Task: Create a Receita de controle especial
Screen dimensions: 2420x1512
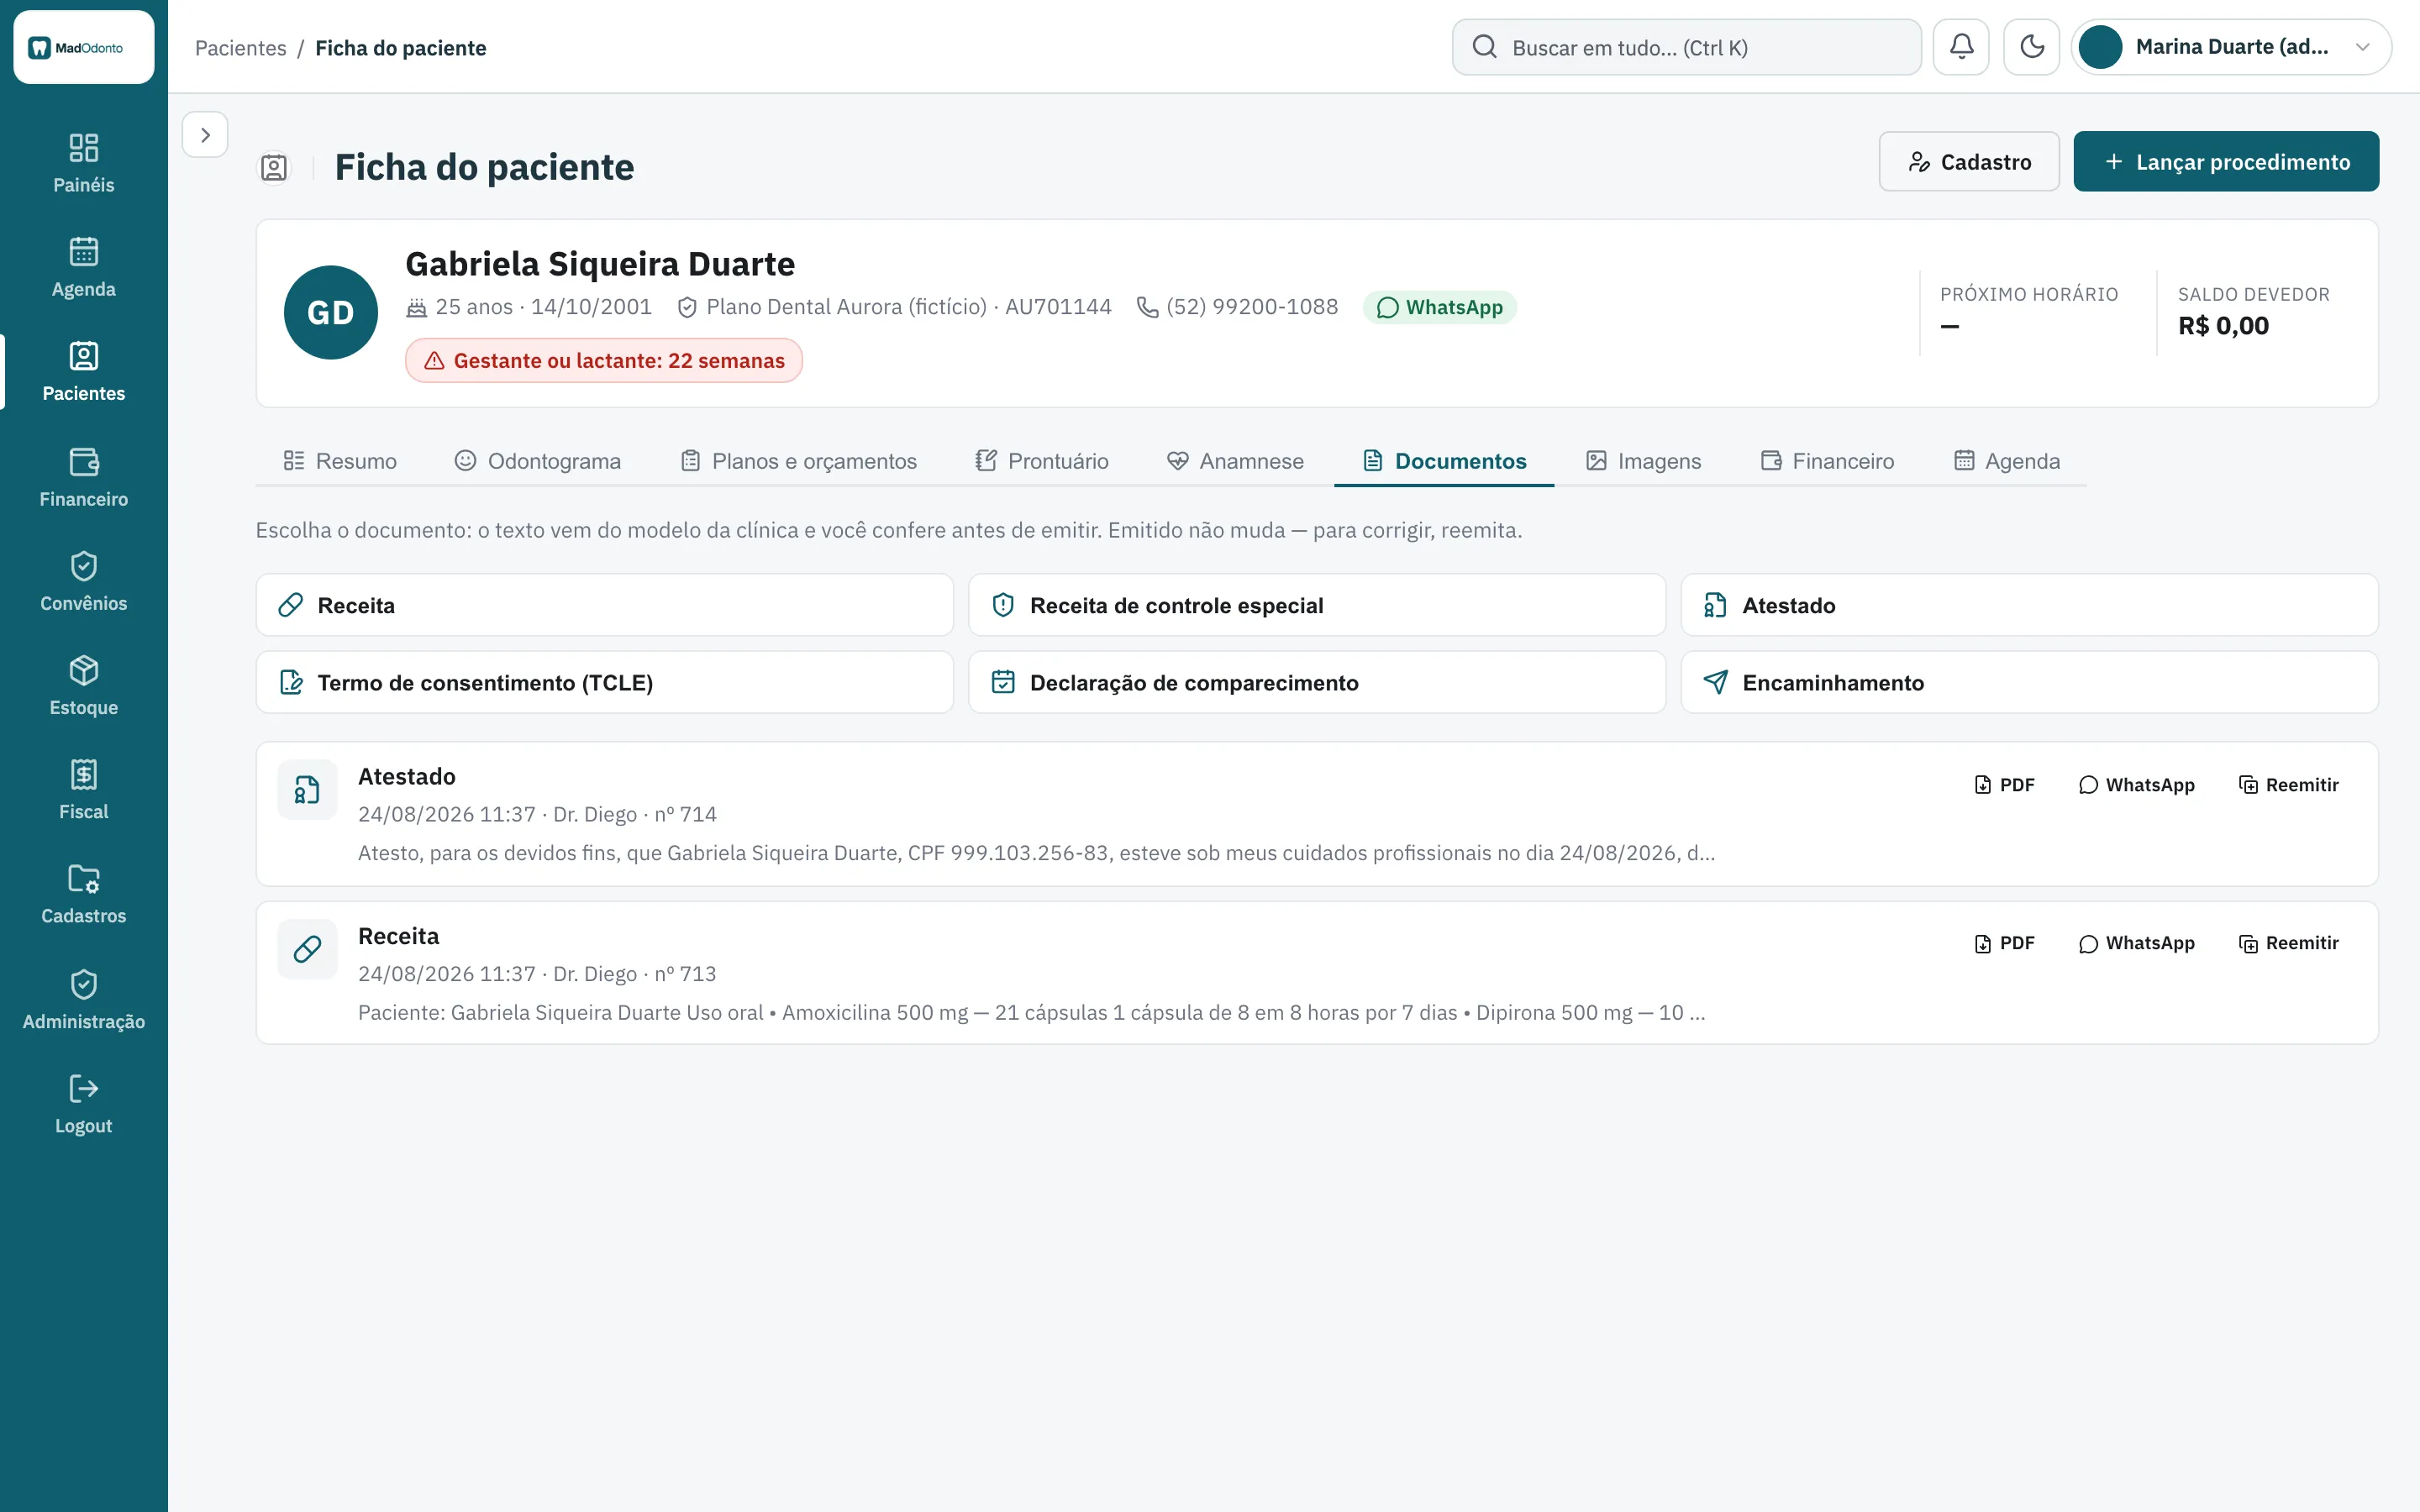Action: tap(1316, 605)
